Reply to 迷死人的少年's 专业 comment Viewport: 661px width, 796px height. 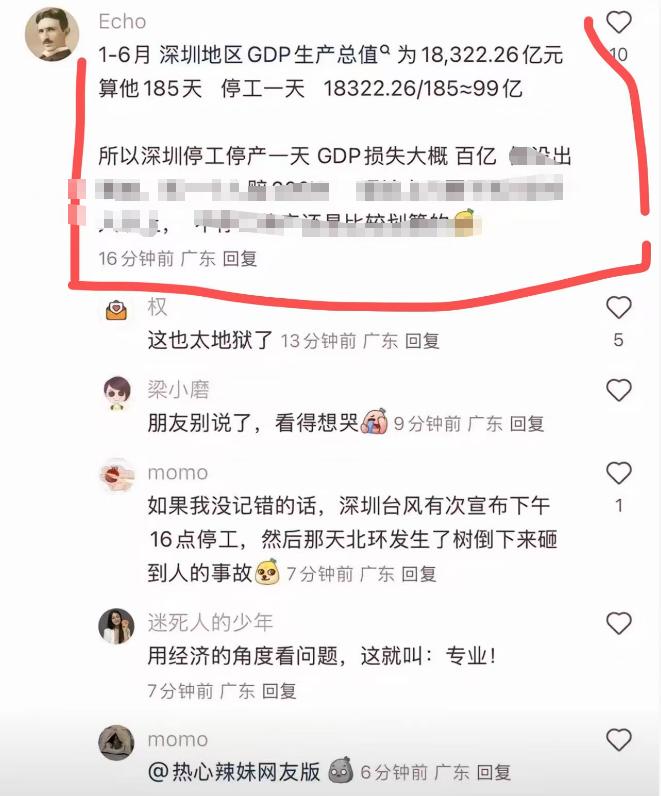click(x=279, y=690)
